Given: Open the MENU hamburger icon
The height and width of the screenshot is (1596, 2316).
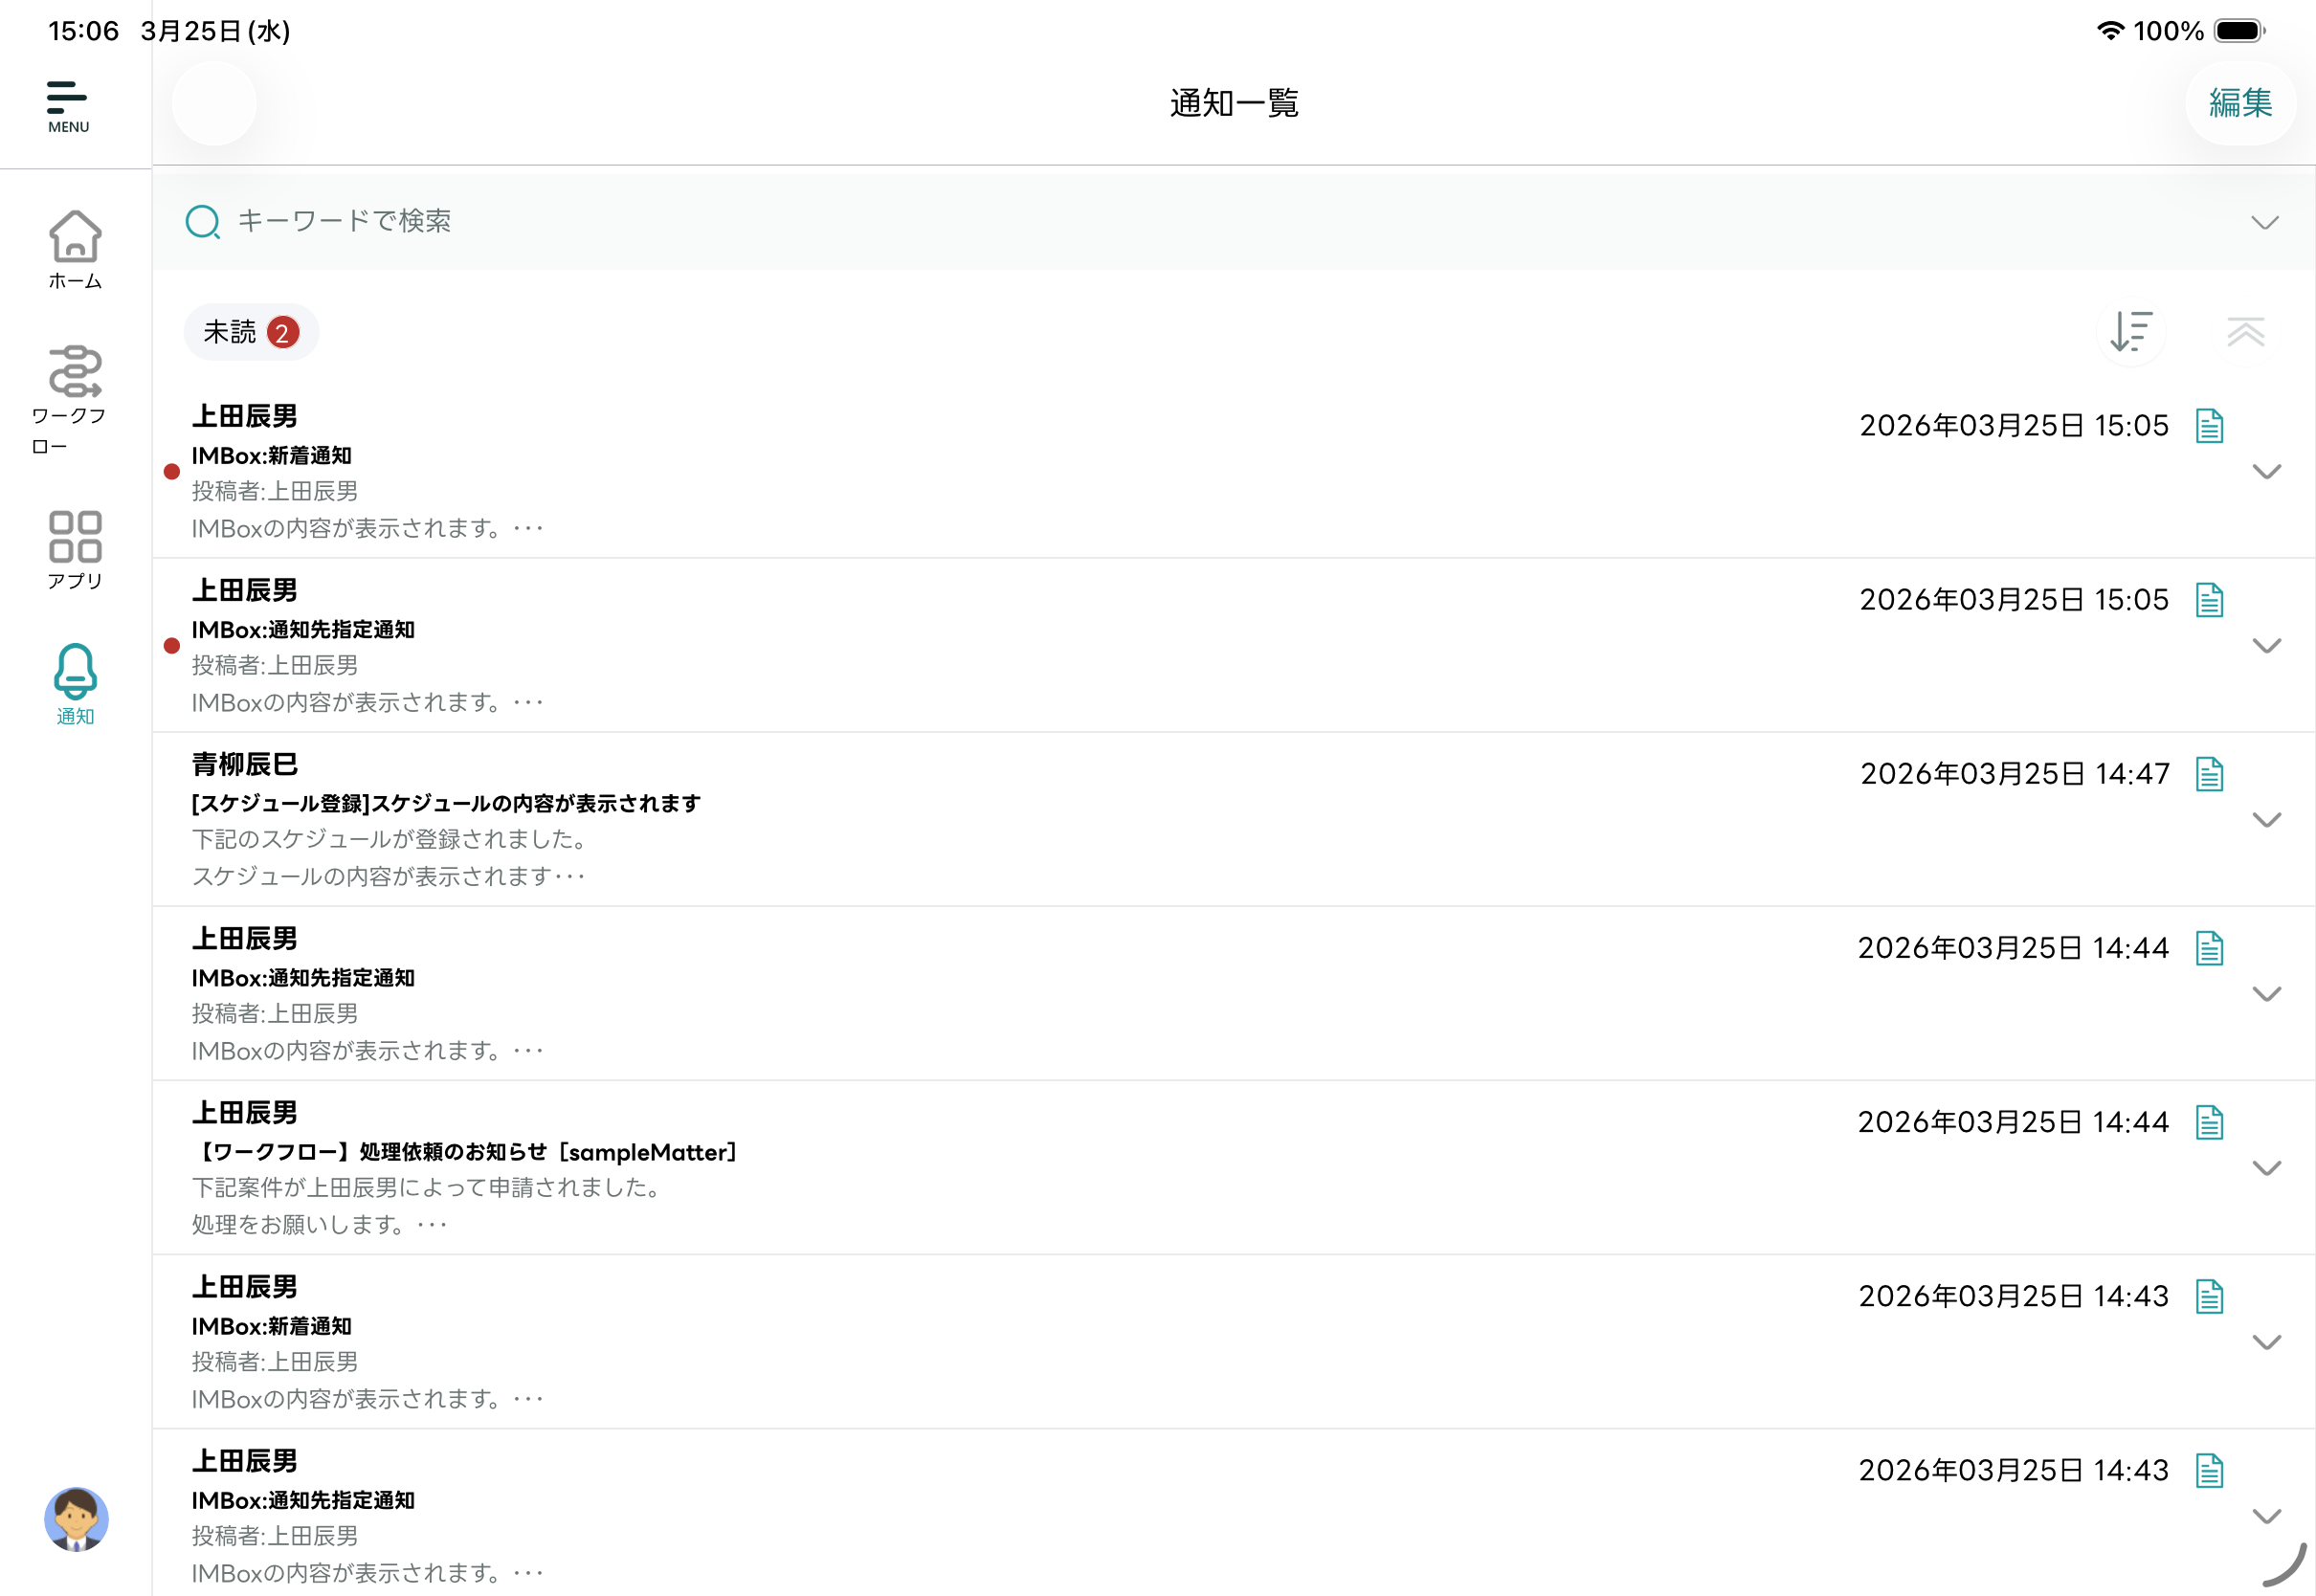Looking at the screenshot, I should (68, 105).
